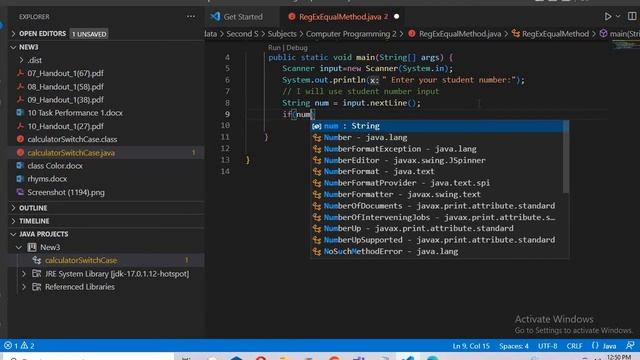This screenshot has height=360, width=640.
Task: Open the run options dropdown arrow
Action: click(x=618, y=16)
